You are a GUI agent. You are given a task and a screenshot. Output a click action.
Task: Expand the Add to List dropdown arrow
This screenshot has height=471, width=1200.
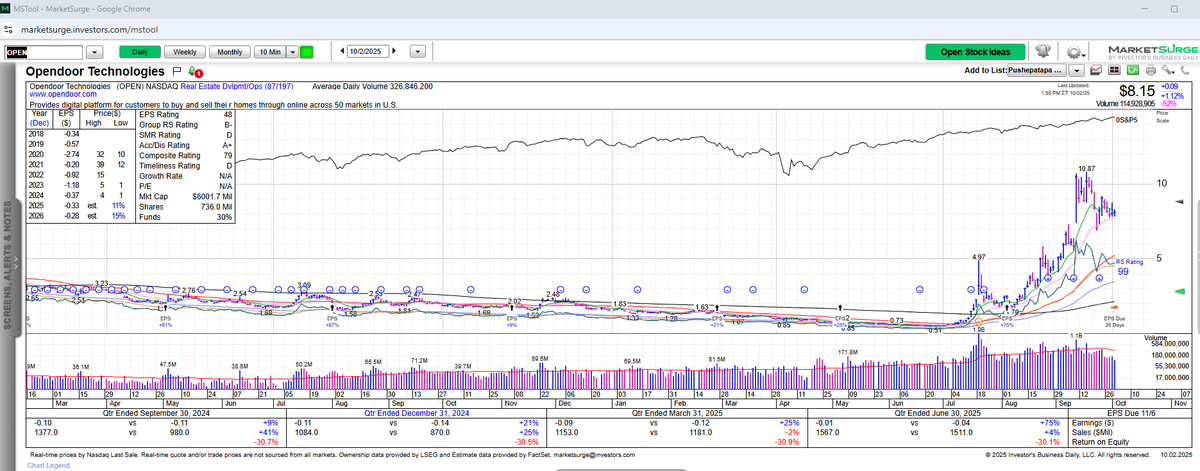[1076, 71]
